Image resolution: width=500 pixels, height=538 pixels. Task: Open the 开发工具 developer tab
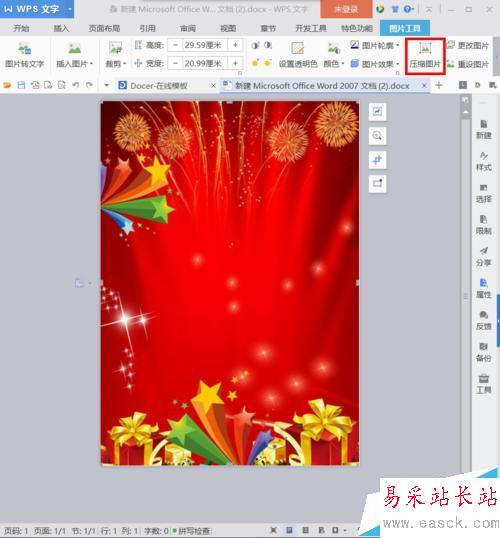(311, 28)
